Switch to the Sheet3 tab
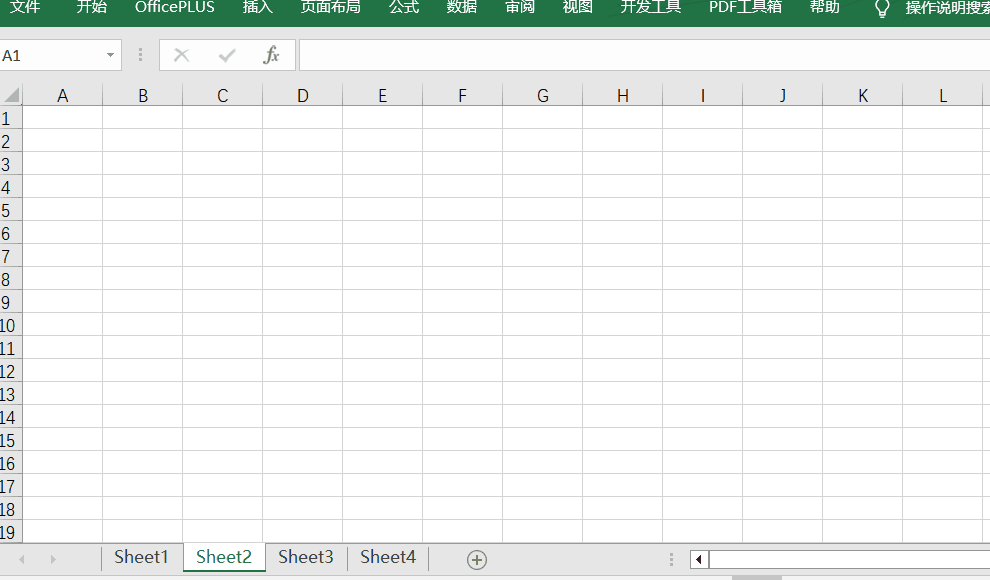Viewport: 990px width, 580px height. click(306, 557)
